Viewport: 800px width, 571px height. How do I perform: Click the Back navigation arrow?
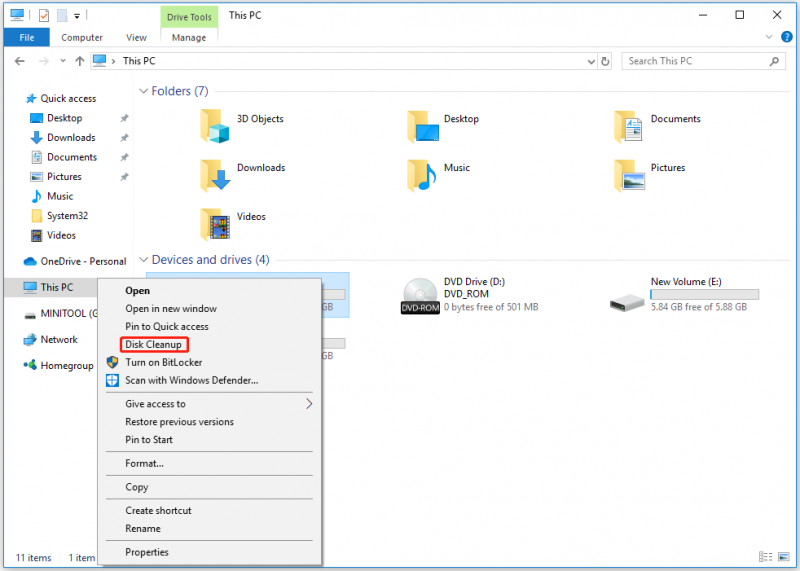coord(19,61)
